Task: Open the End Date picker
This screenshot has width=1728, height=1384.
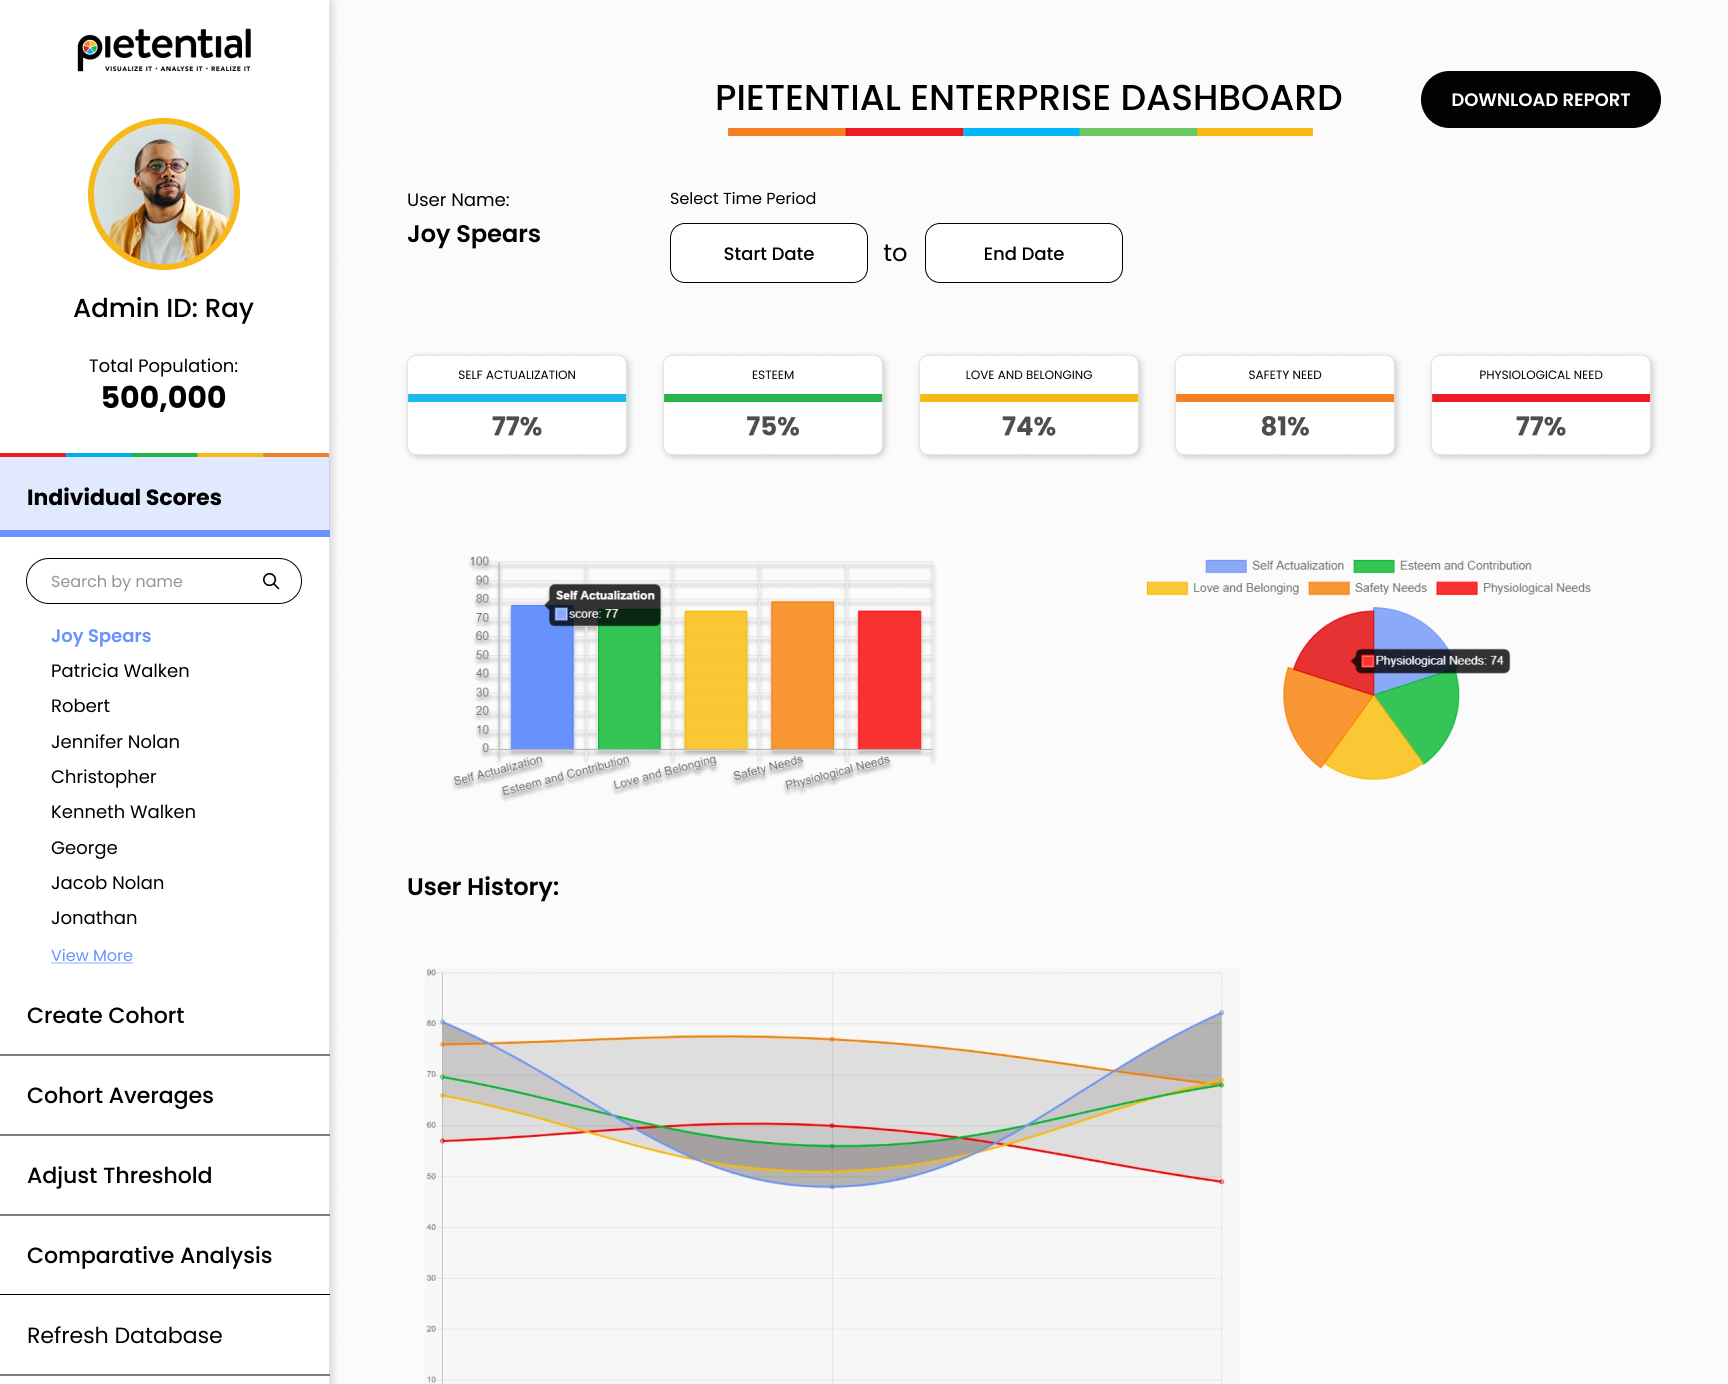Action: tap(1023, 253)
